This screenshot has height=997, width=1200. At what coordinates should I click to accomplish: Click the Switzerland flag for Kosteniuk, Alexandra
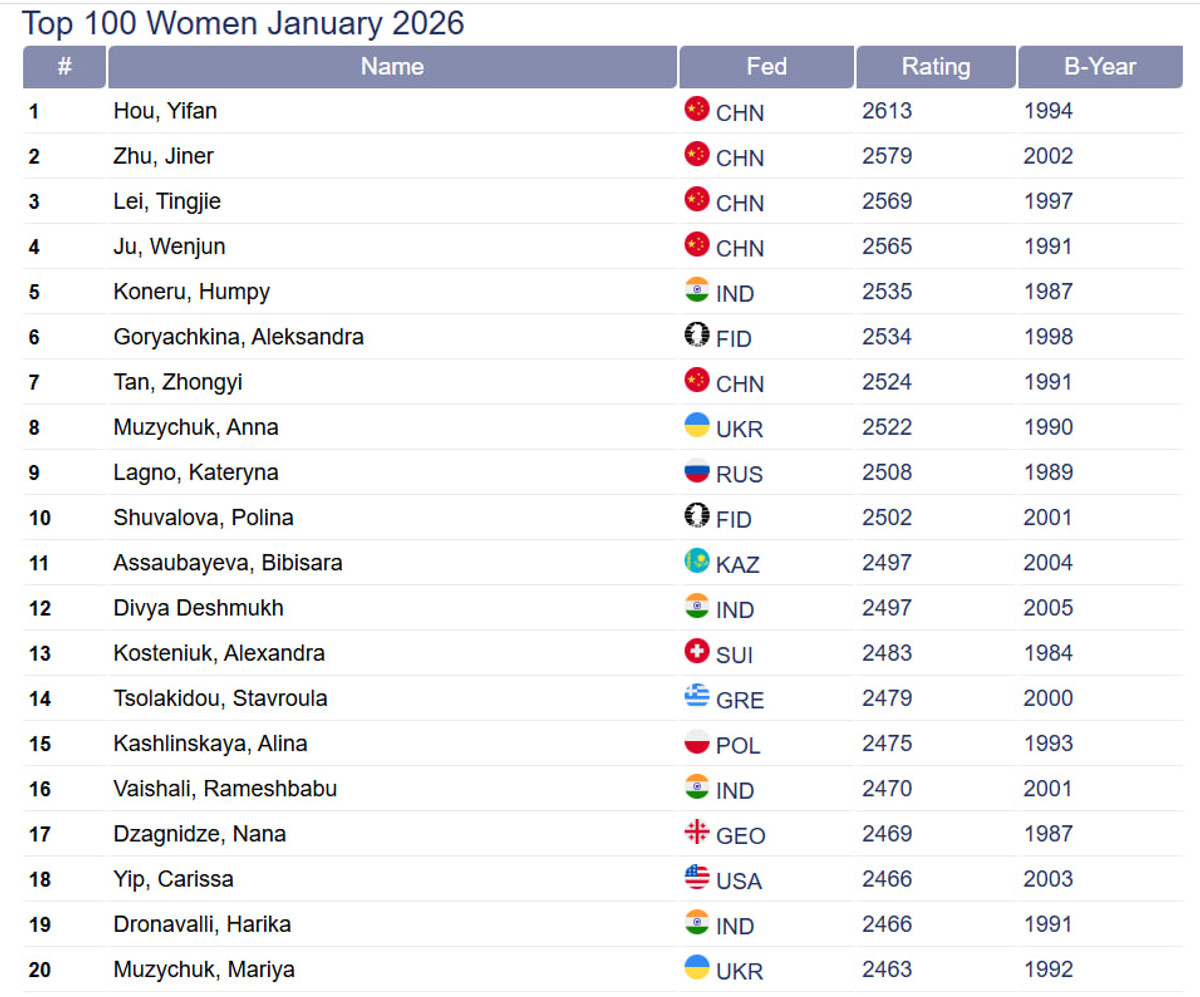697,652
